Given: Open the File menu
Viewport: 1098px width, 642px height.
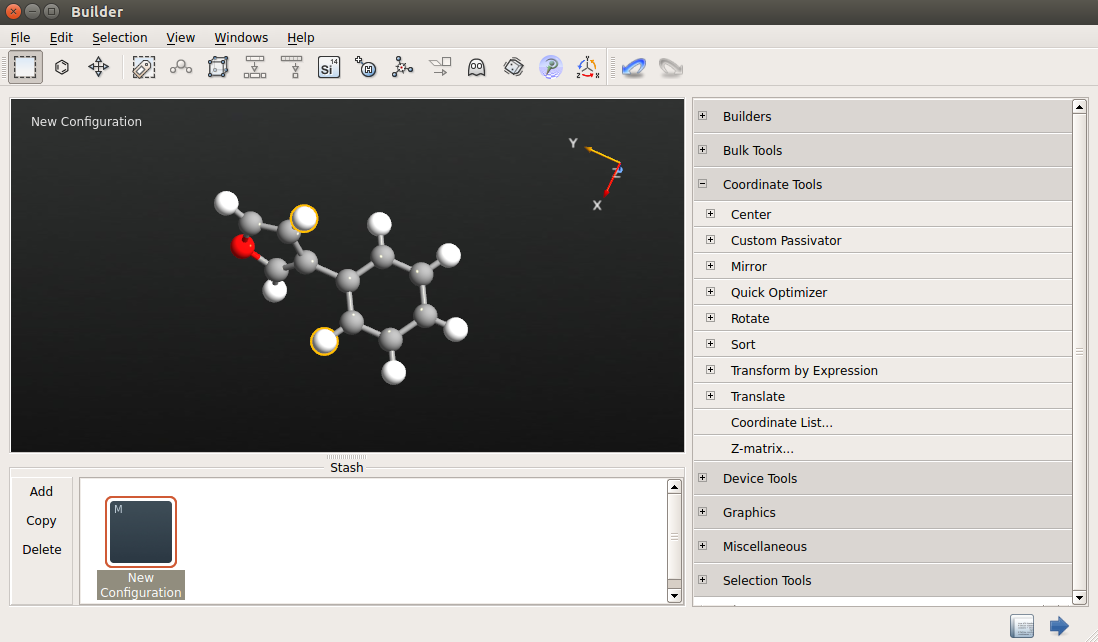Looking at the screenshot, I should tap(20, 38).
